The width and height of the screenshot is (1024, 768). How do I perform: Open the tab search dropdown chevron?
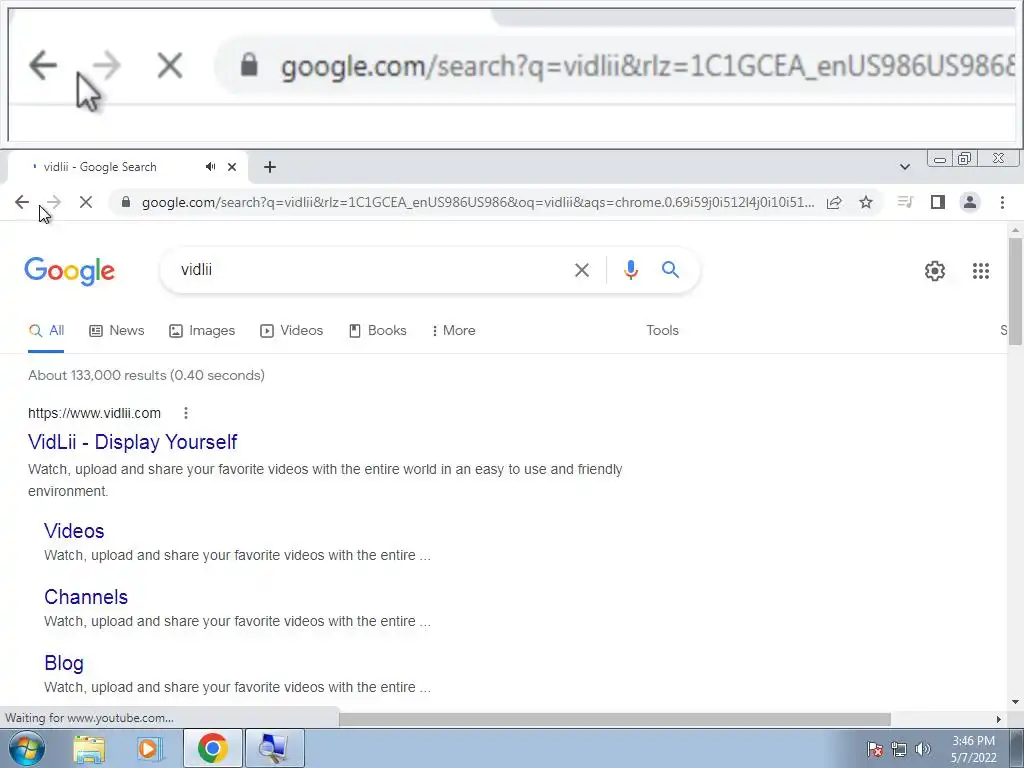[x=904, y=167]
